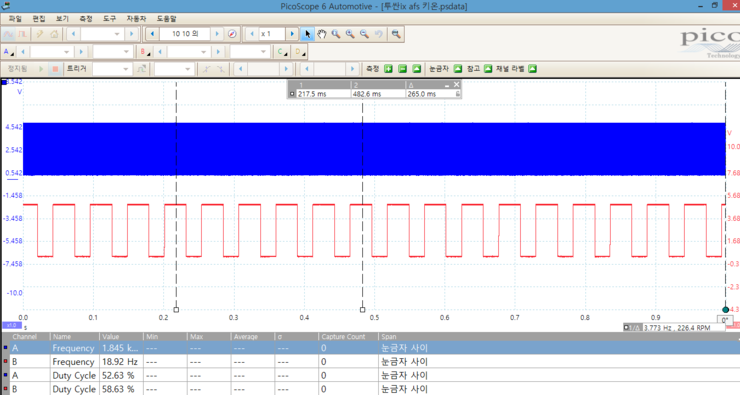Click the Average column header
Screen dimensions: 740x395
coord(252,336)
